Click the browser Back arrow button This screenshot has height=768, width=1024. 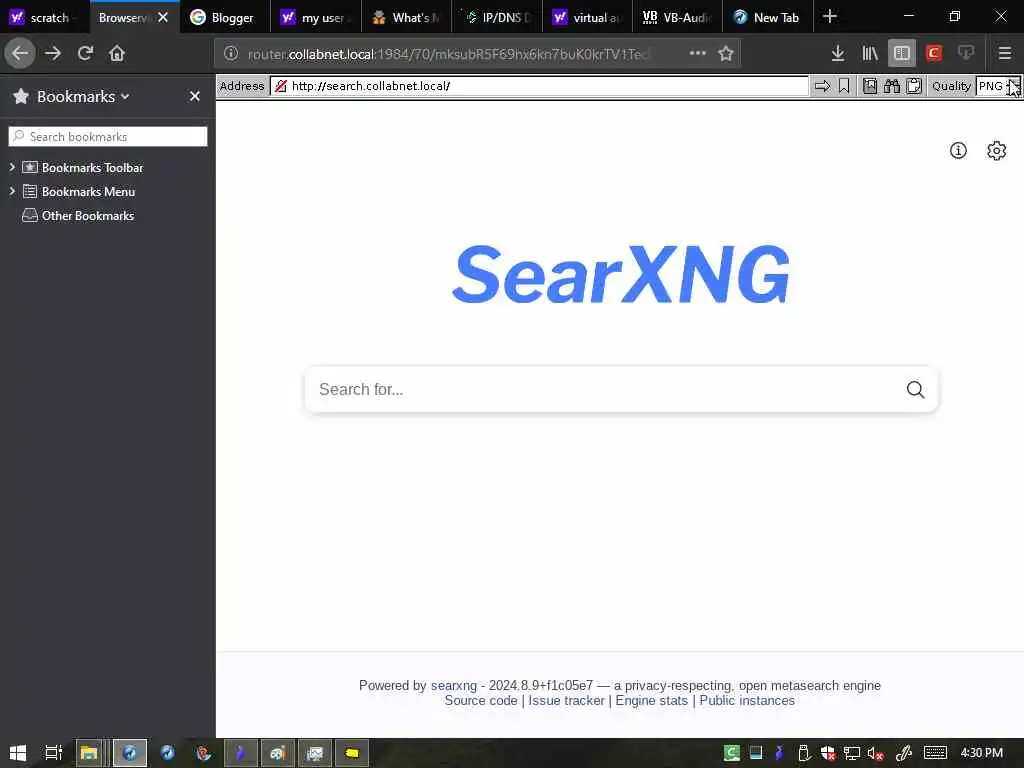20,53
